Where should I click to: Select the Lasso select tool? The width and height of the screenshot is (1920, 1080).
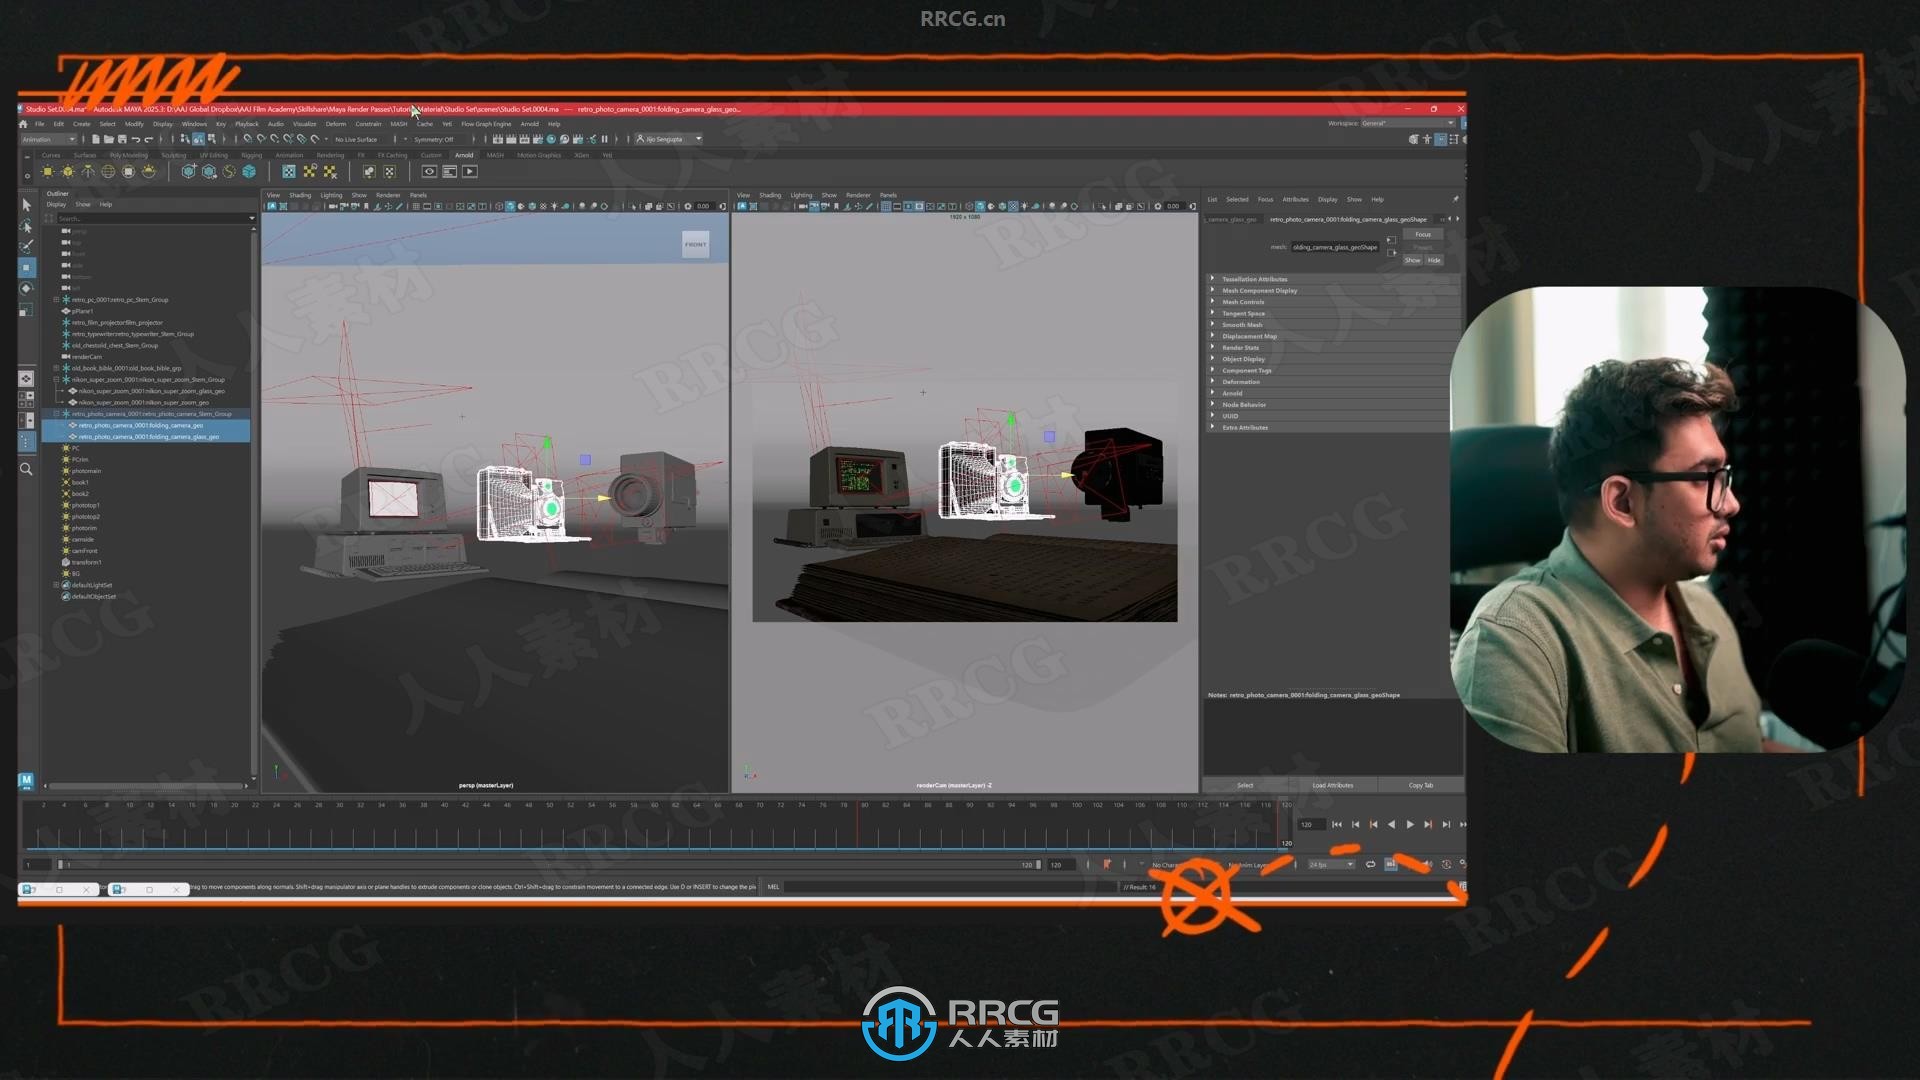point(27,226)
